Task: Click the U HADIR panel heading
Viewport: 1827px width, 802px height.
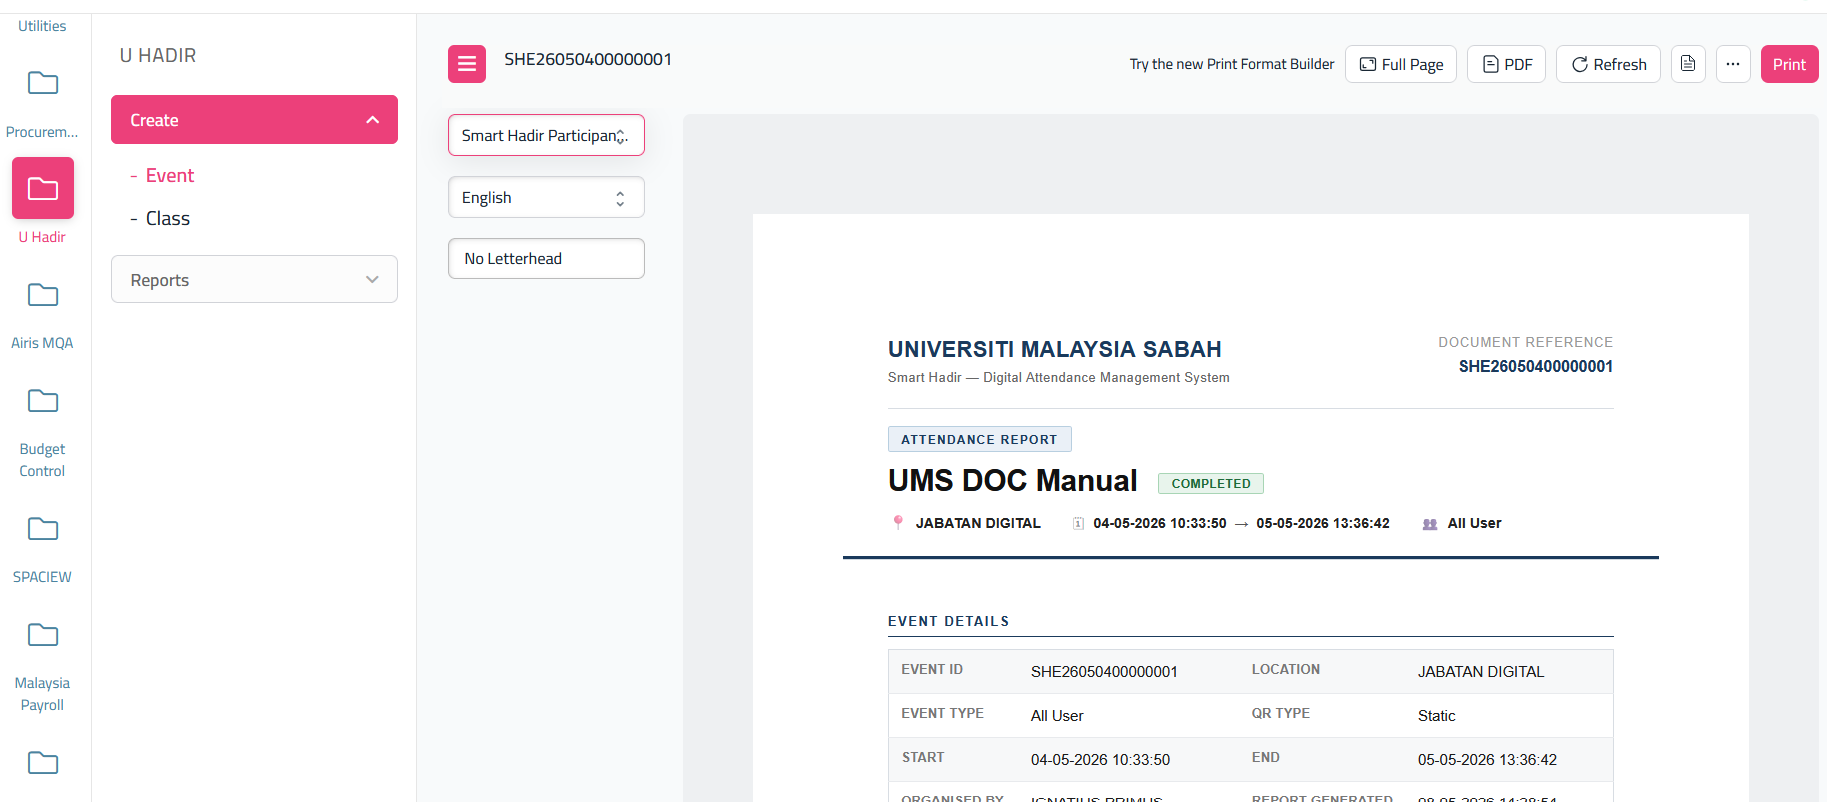Action: pos(158,56)
